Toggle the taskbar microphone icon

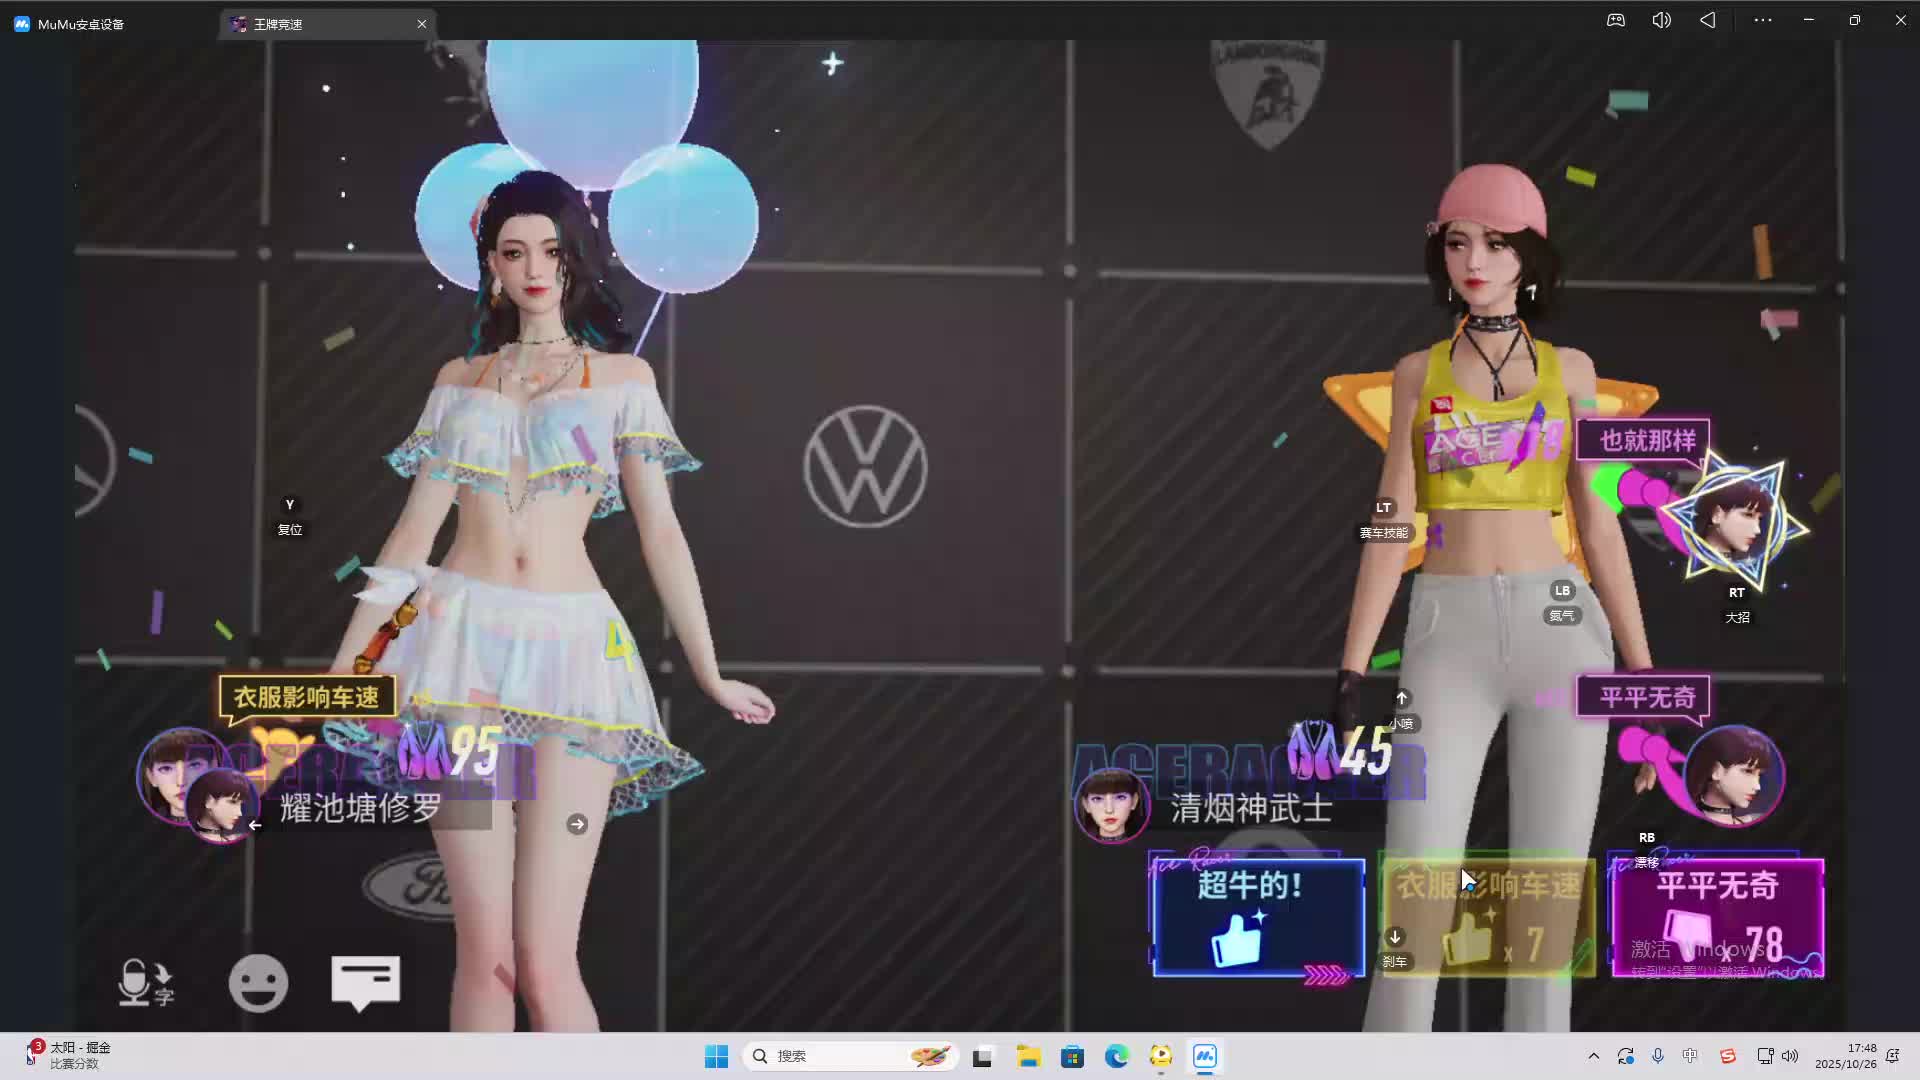pos(1657,1056)
